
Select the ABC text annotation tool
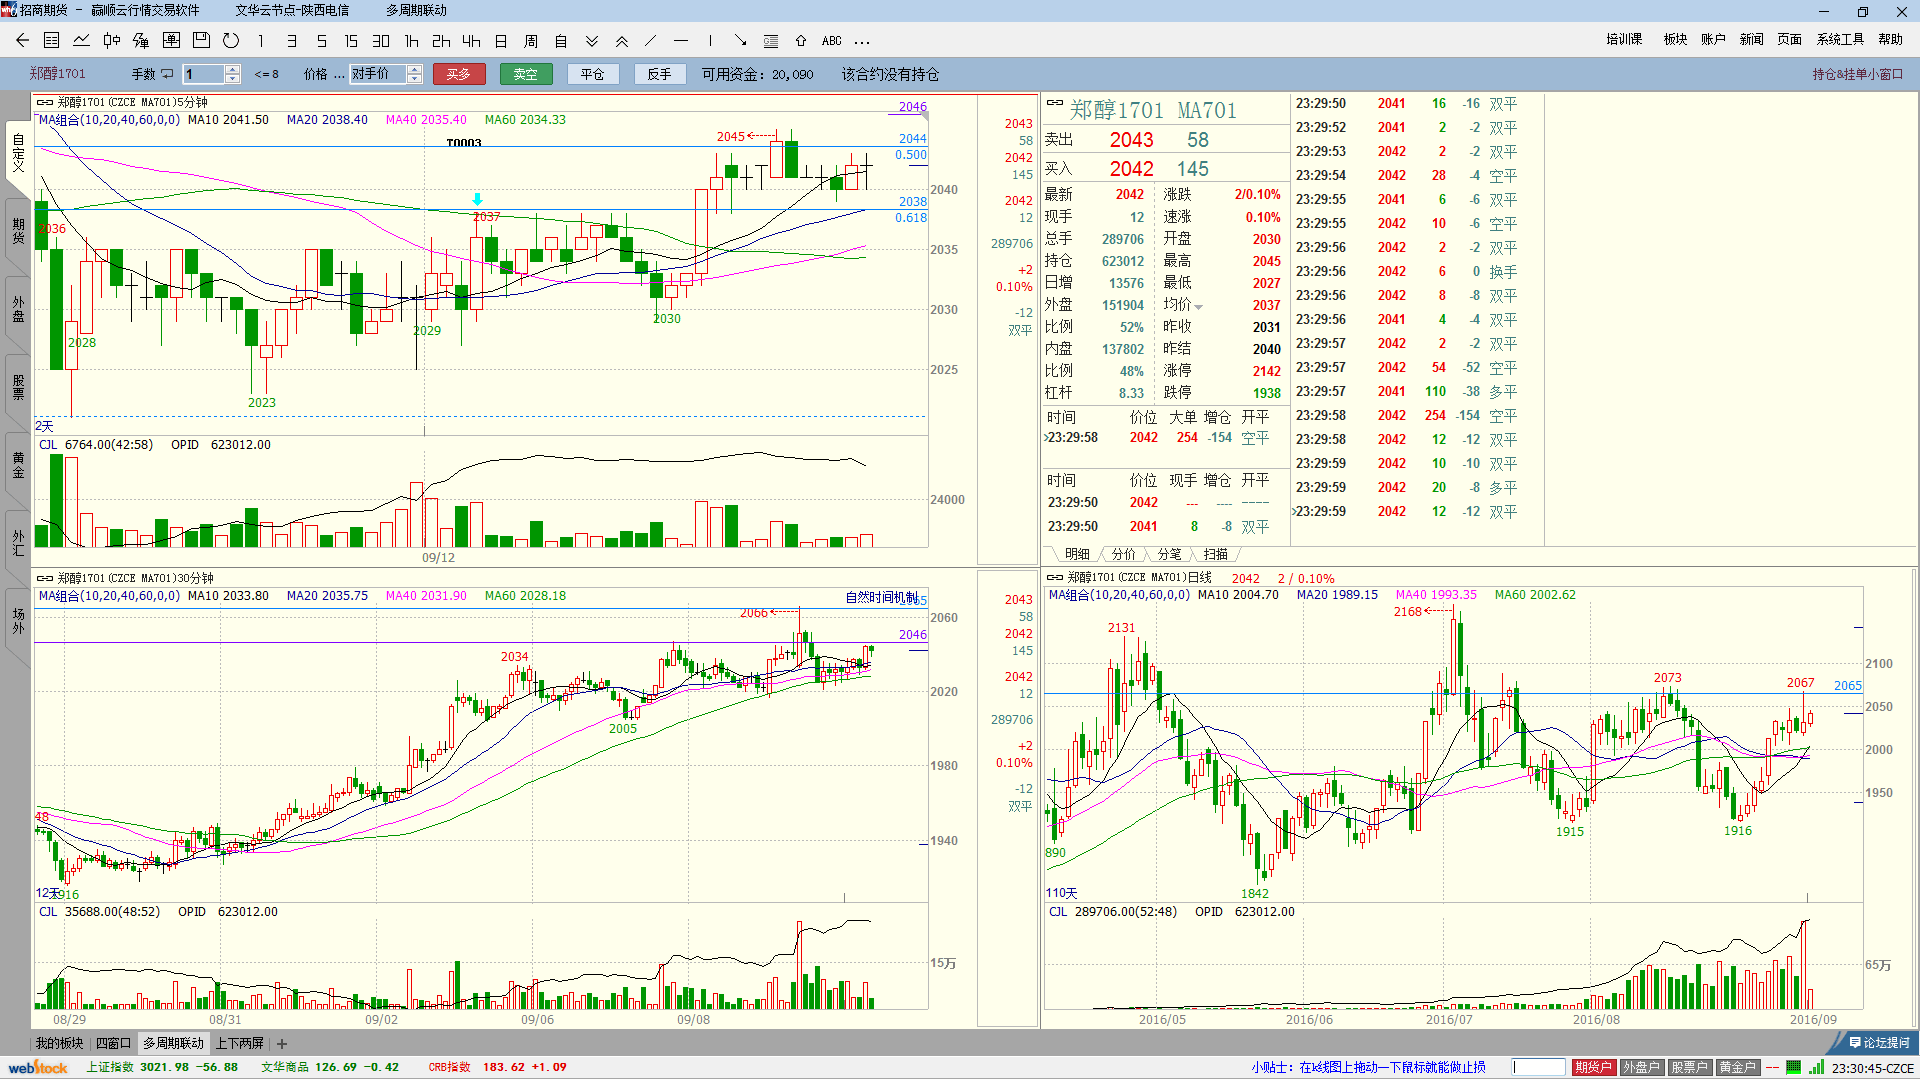(832, 41)
